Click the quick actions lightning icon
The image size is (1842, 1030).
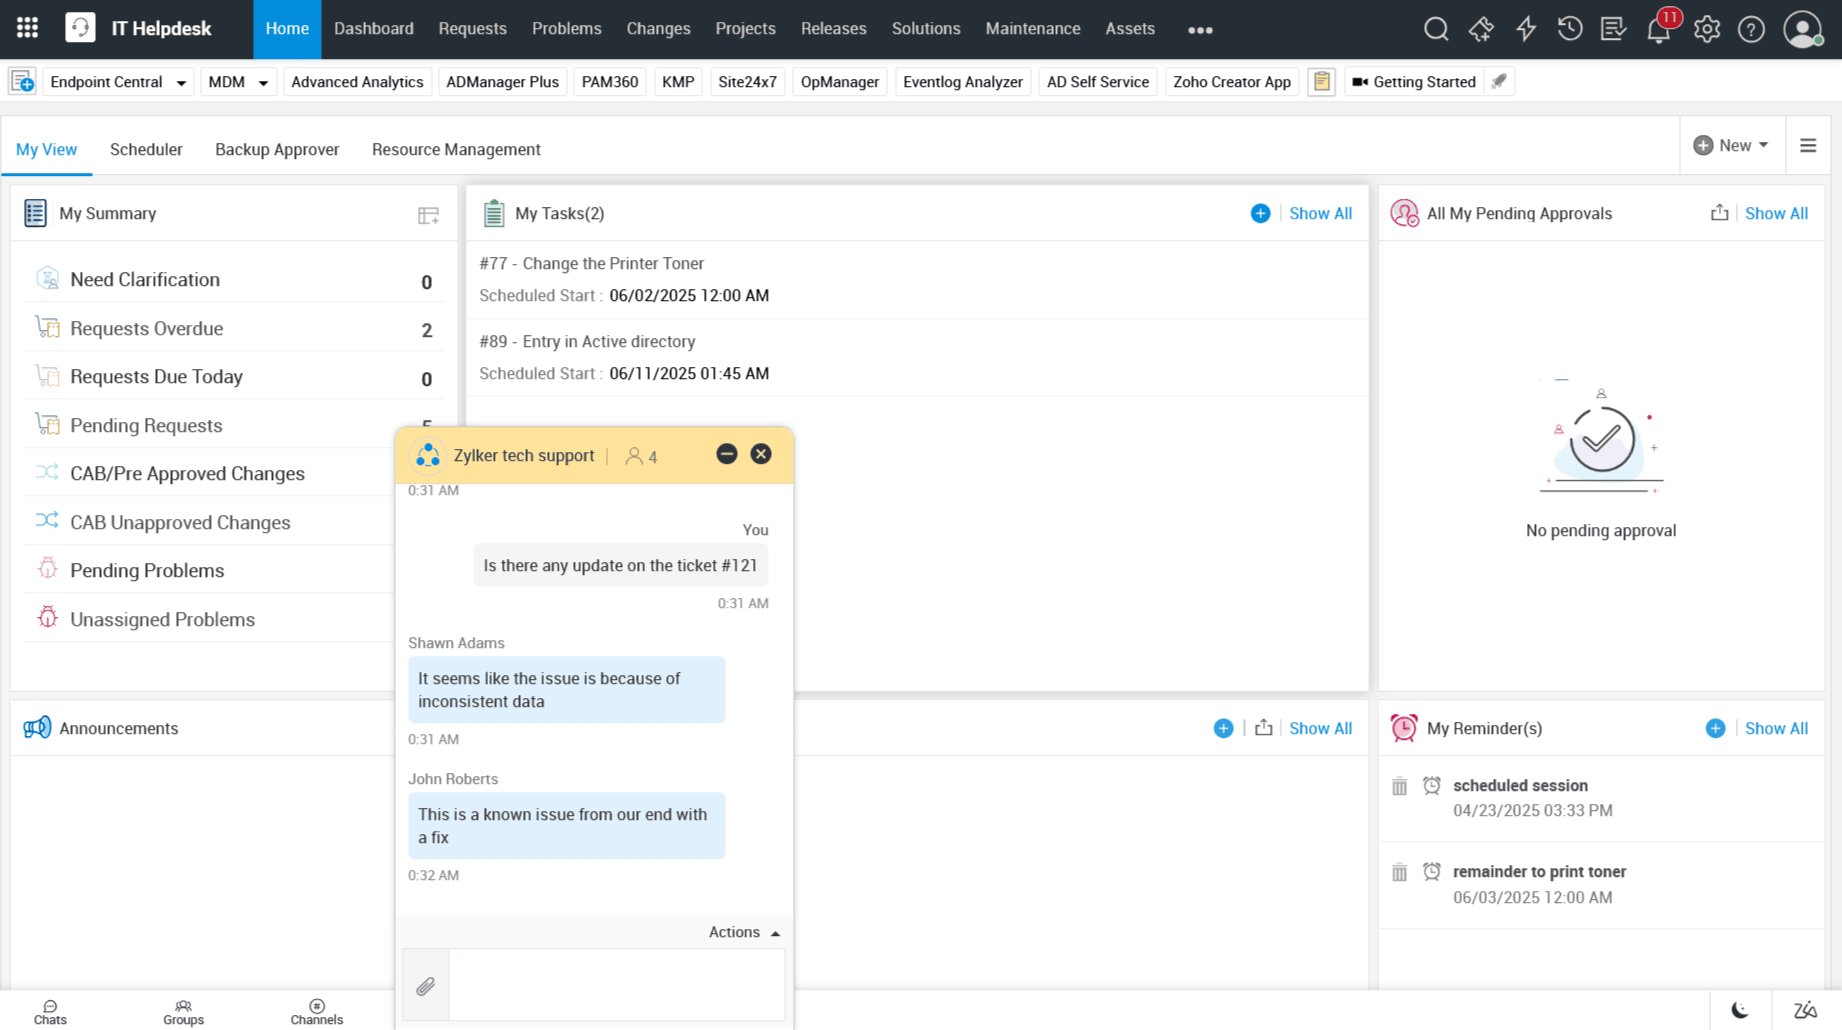click(1525, 29)
